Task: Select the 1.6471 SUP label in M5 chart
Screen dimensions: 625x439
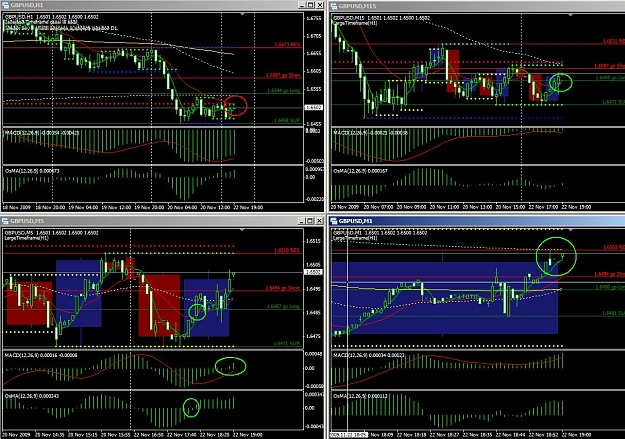Action: click(x=287, y=343)
